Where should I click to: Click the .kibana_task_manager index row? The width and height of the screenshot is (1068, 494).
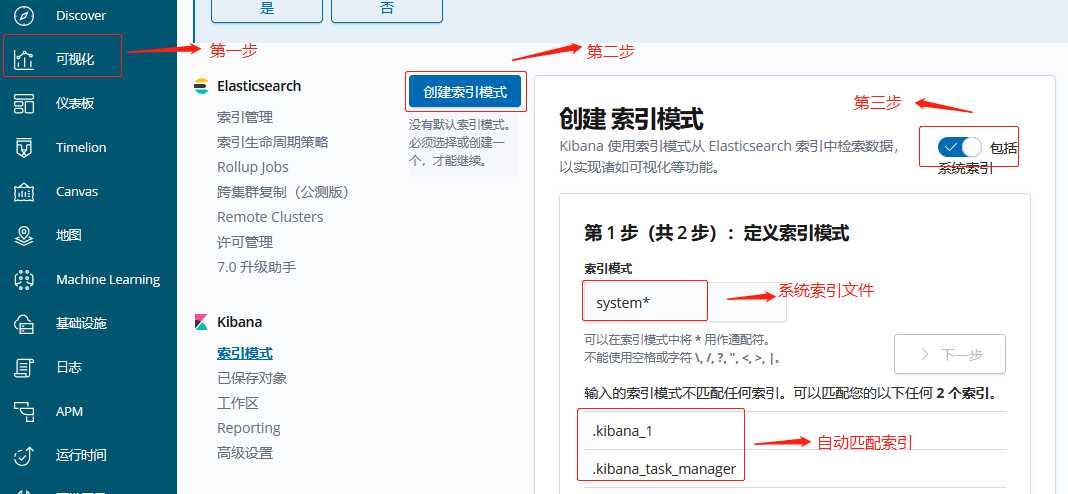click(x=795, y=469)
